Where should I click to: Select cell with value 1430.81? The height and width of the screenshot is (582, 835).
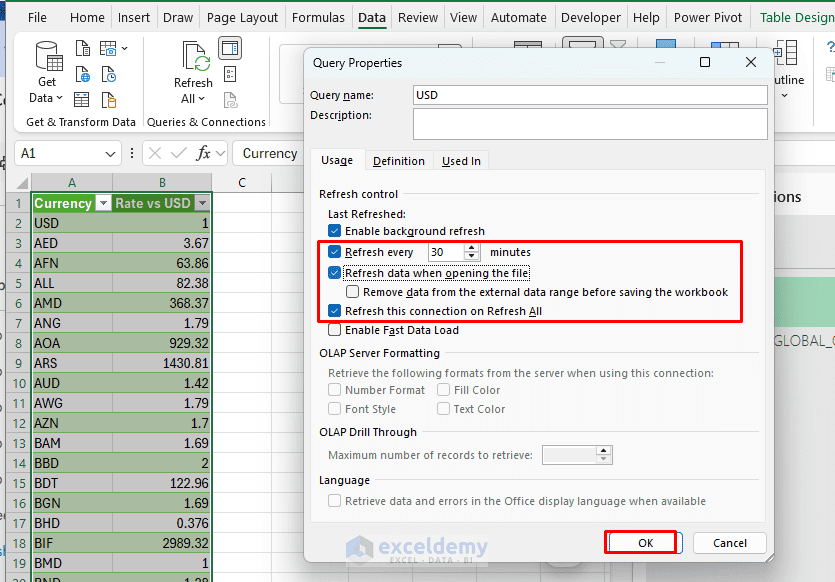click(162, 363)
